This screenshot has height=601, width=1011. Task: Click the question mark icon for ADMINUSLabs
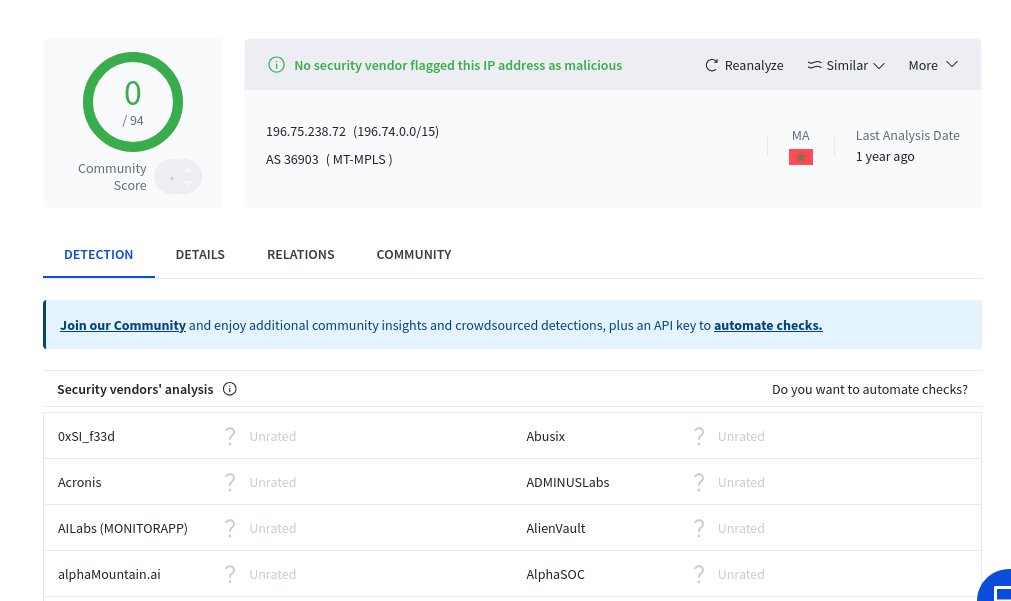(x=698, y=482)
